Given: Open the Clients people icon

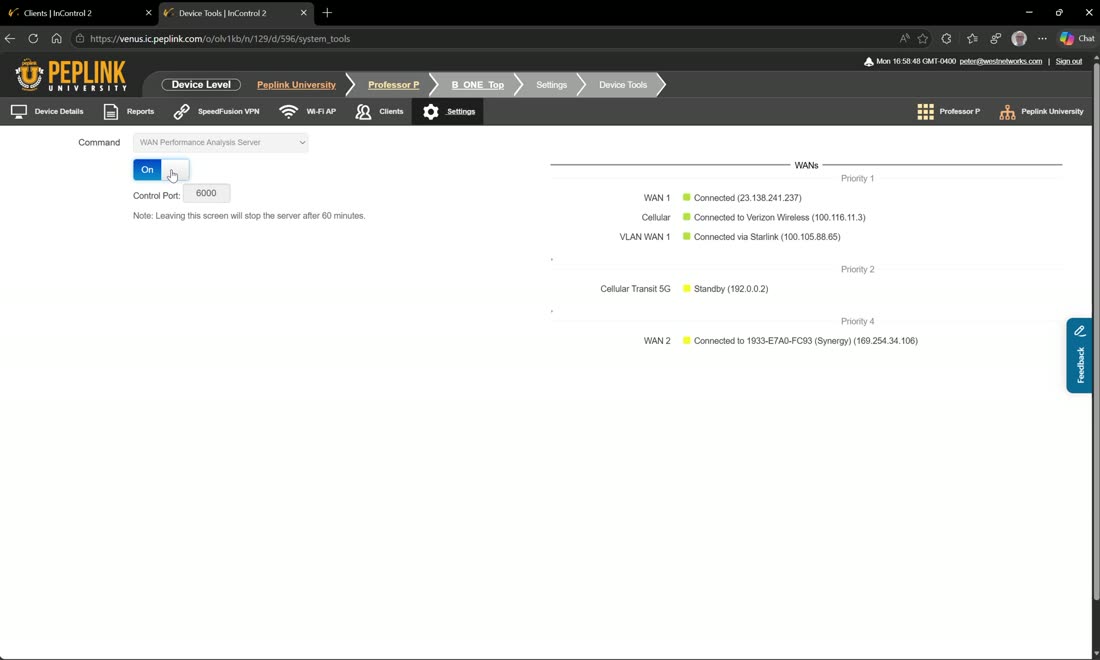Looking at the screenshot, I should [363, 112].
